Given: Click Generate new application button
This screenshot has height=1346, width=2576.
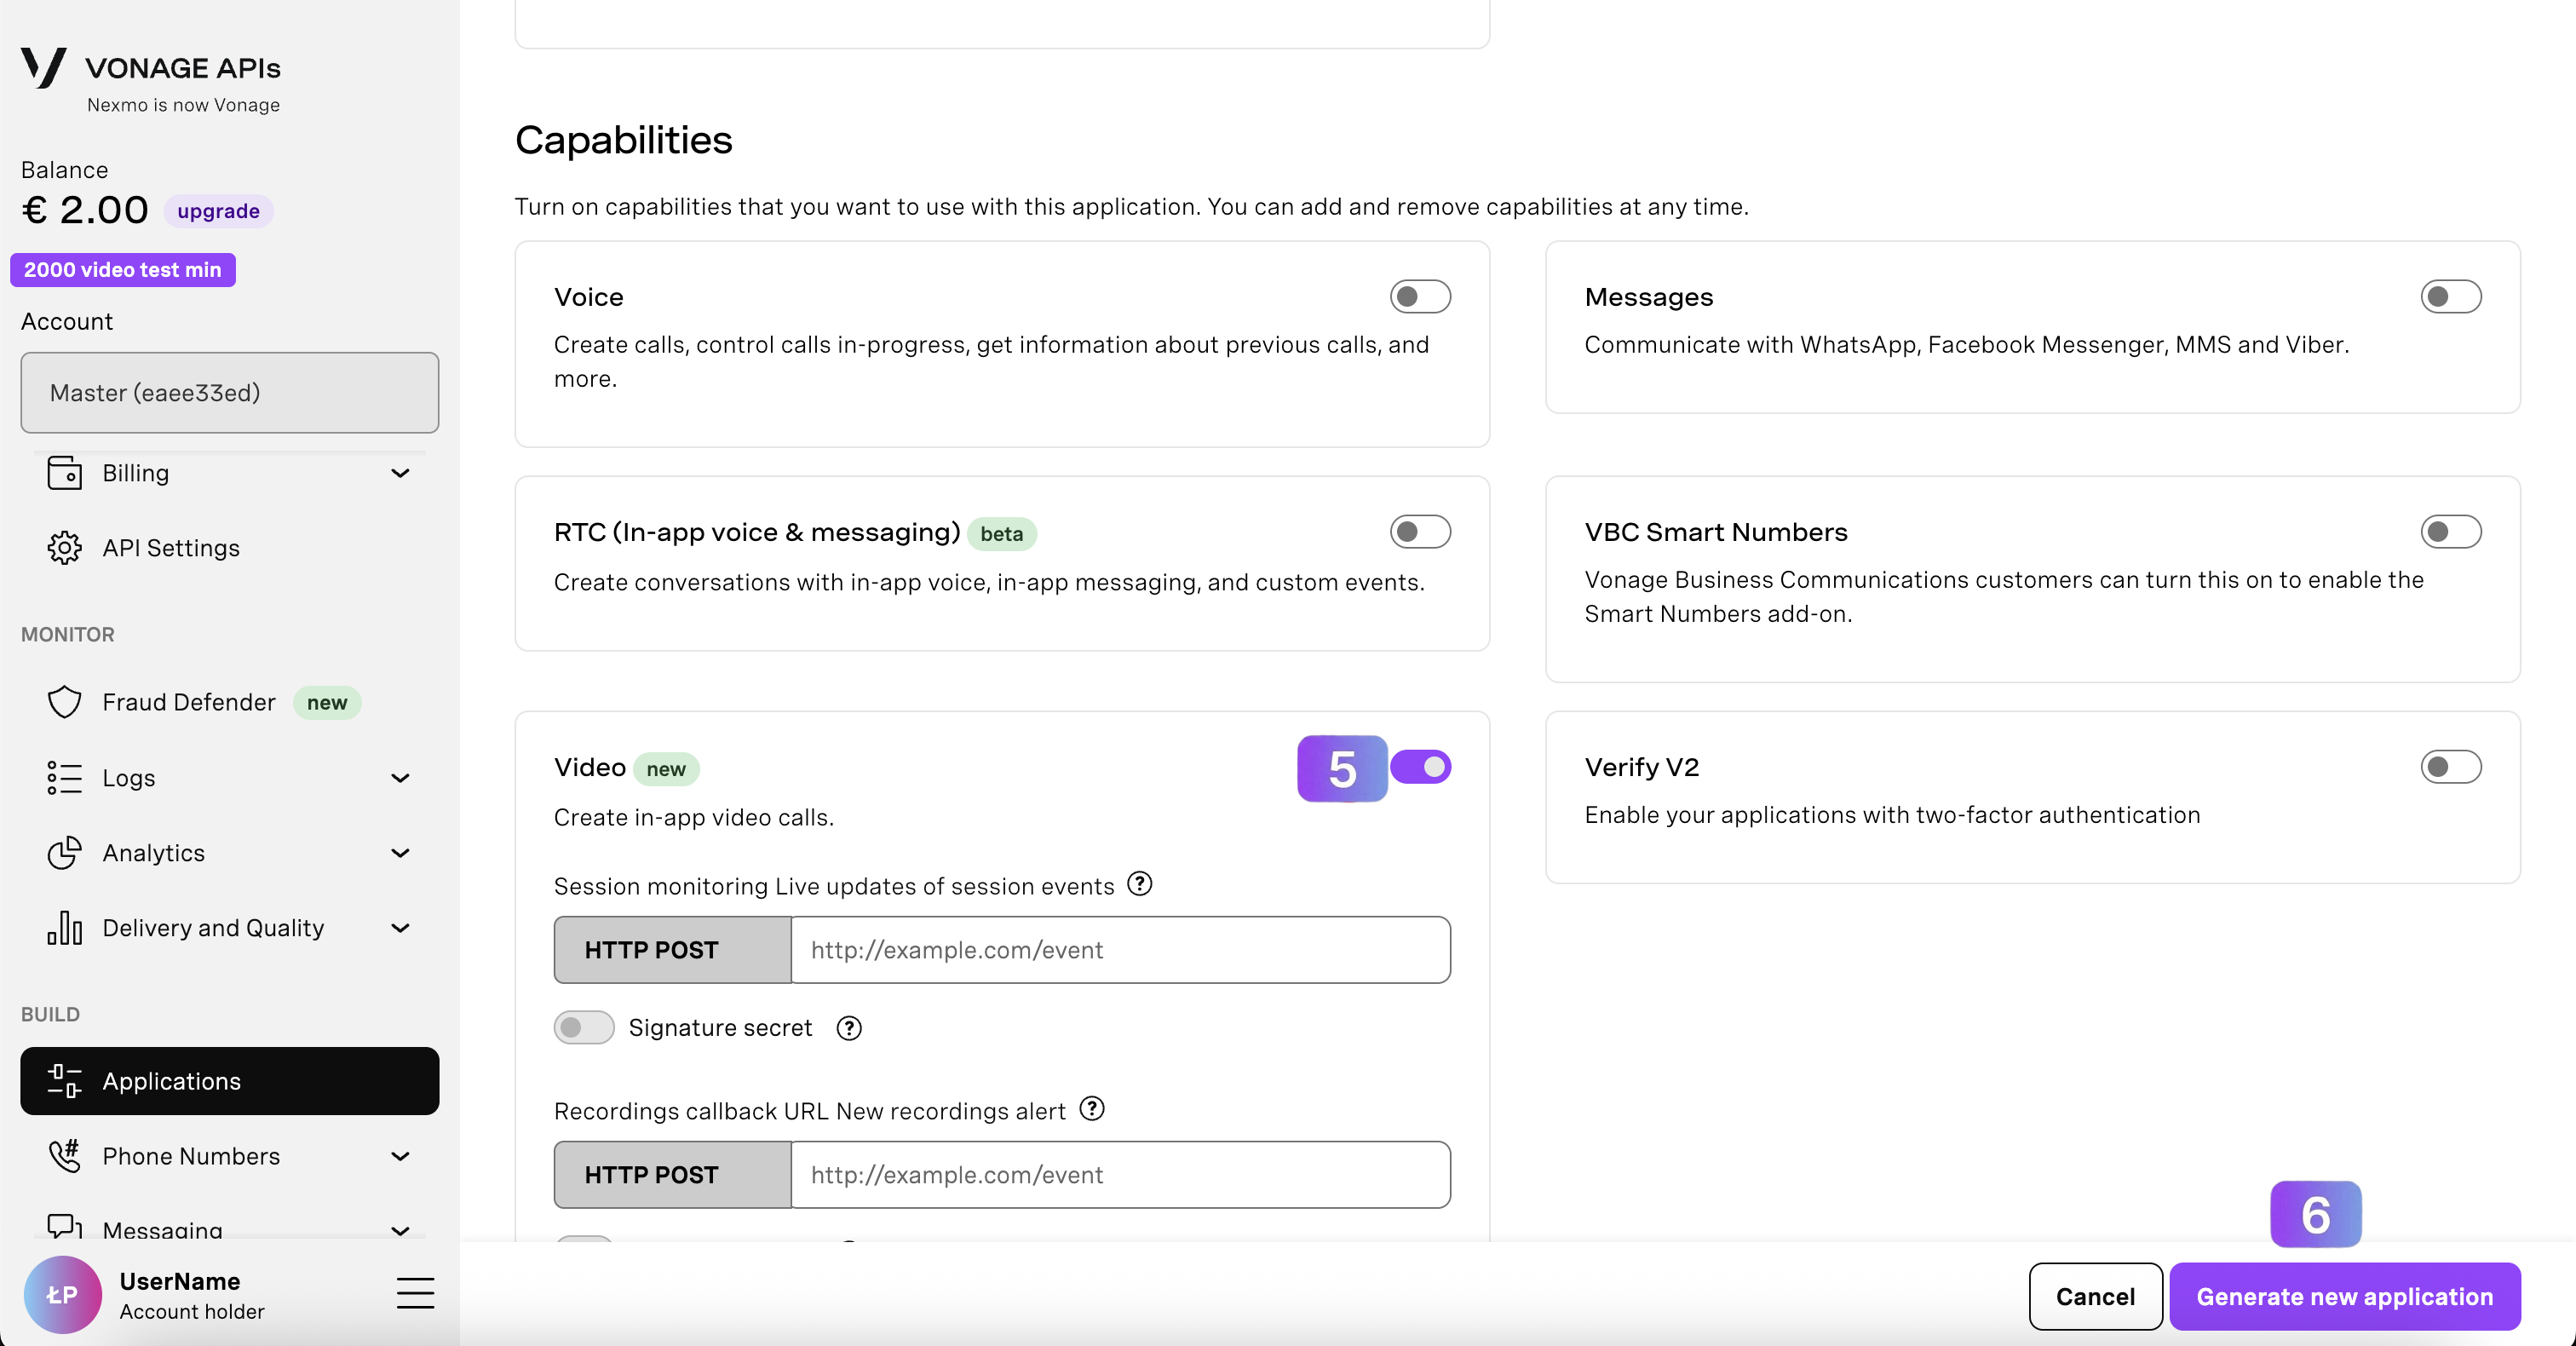Looking at the screenshot, I should pyautogui.click(x=2344, y=1297).
